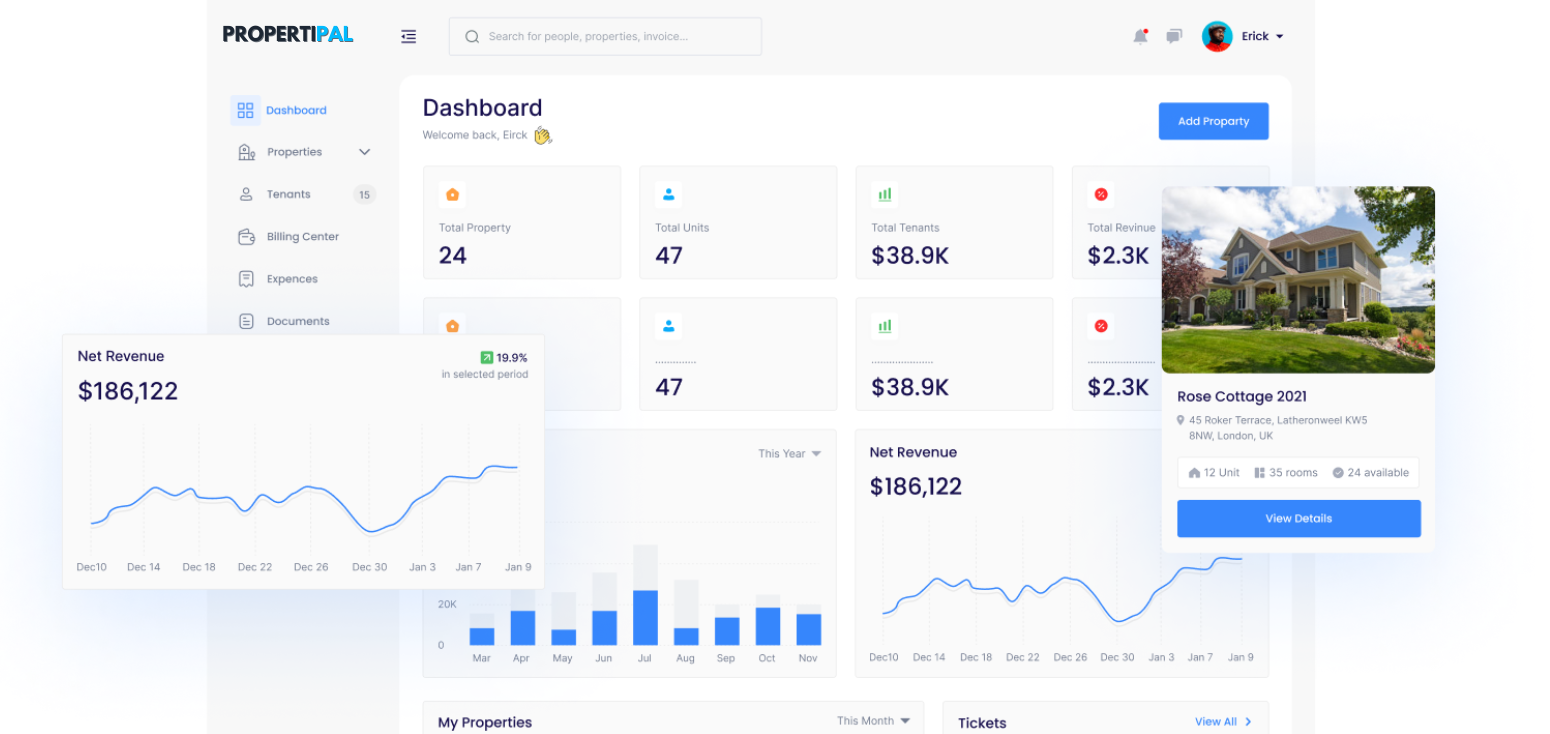The width and height of the screenshot is (1550, 734).
Task: Click the orange Total Property house icon
Action: pos(452,194)
